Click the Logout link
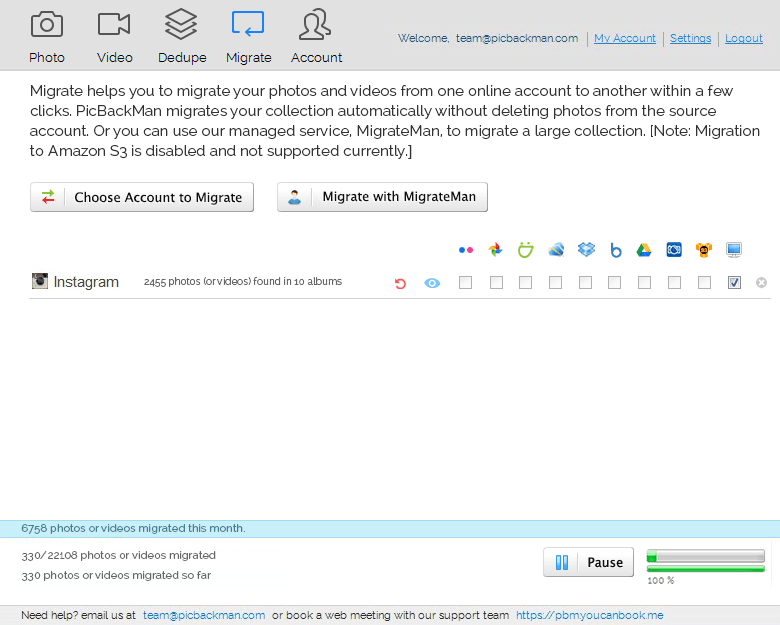This screenshot has width=780, height=625. tap(744, 38)
